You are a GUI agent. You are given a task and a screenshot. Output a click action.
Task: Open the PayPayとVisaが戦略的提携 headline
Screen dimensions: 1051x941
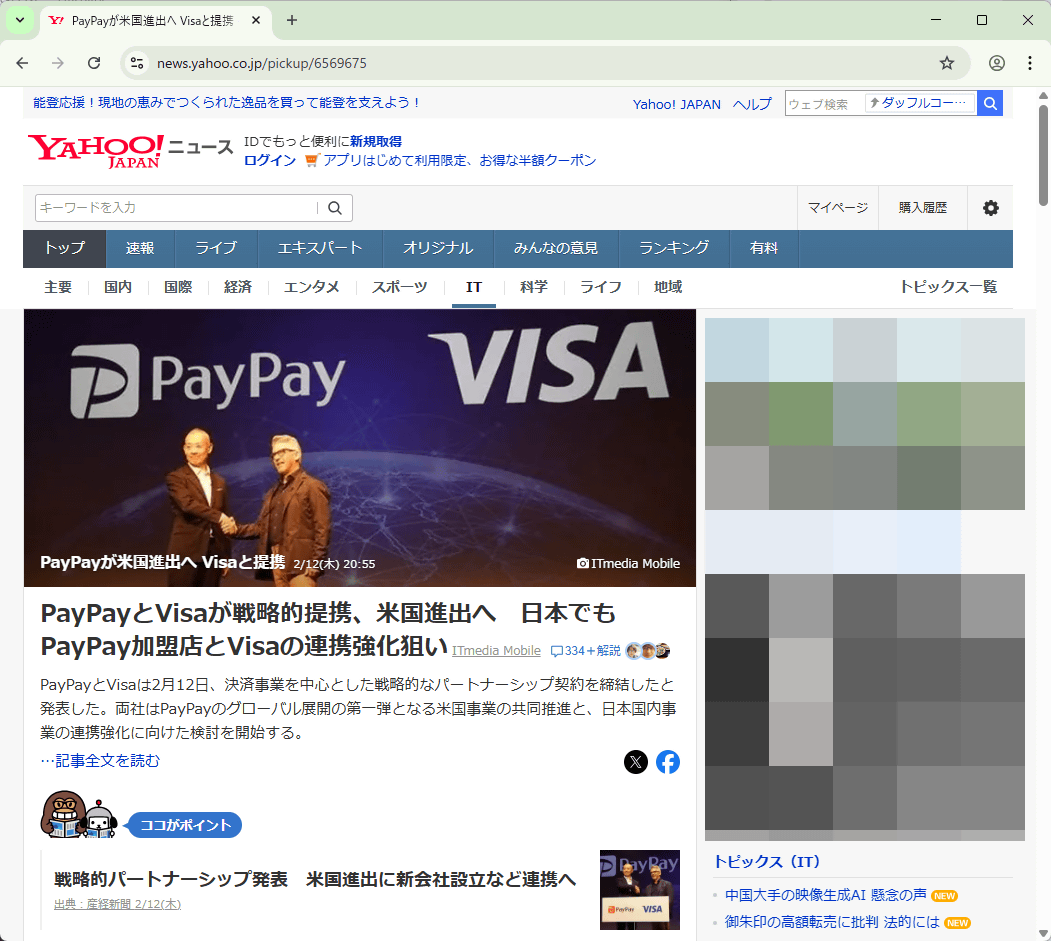point(328,630)
